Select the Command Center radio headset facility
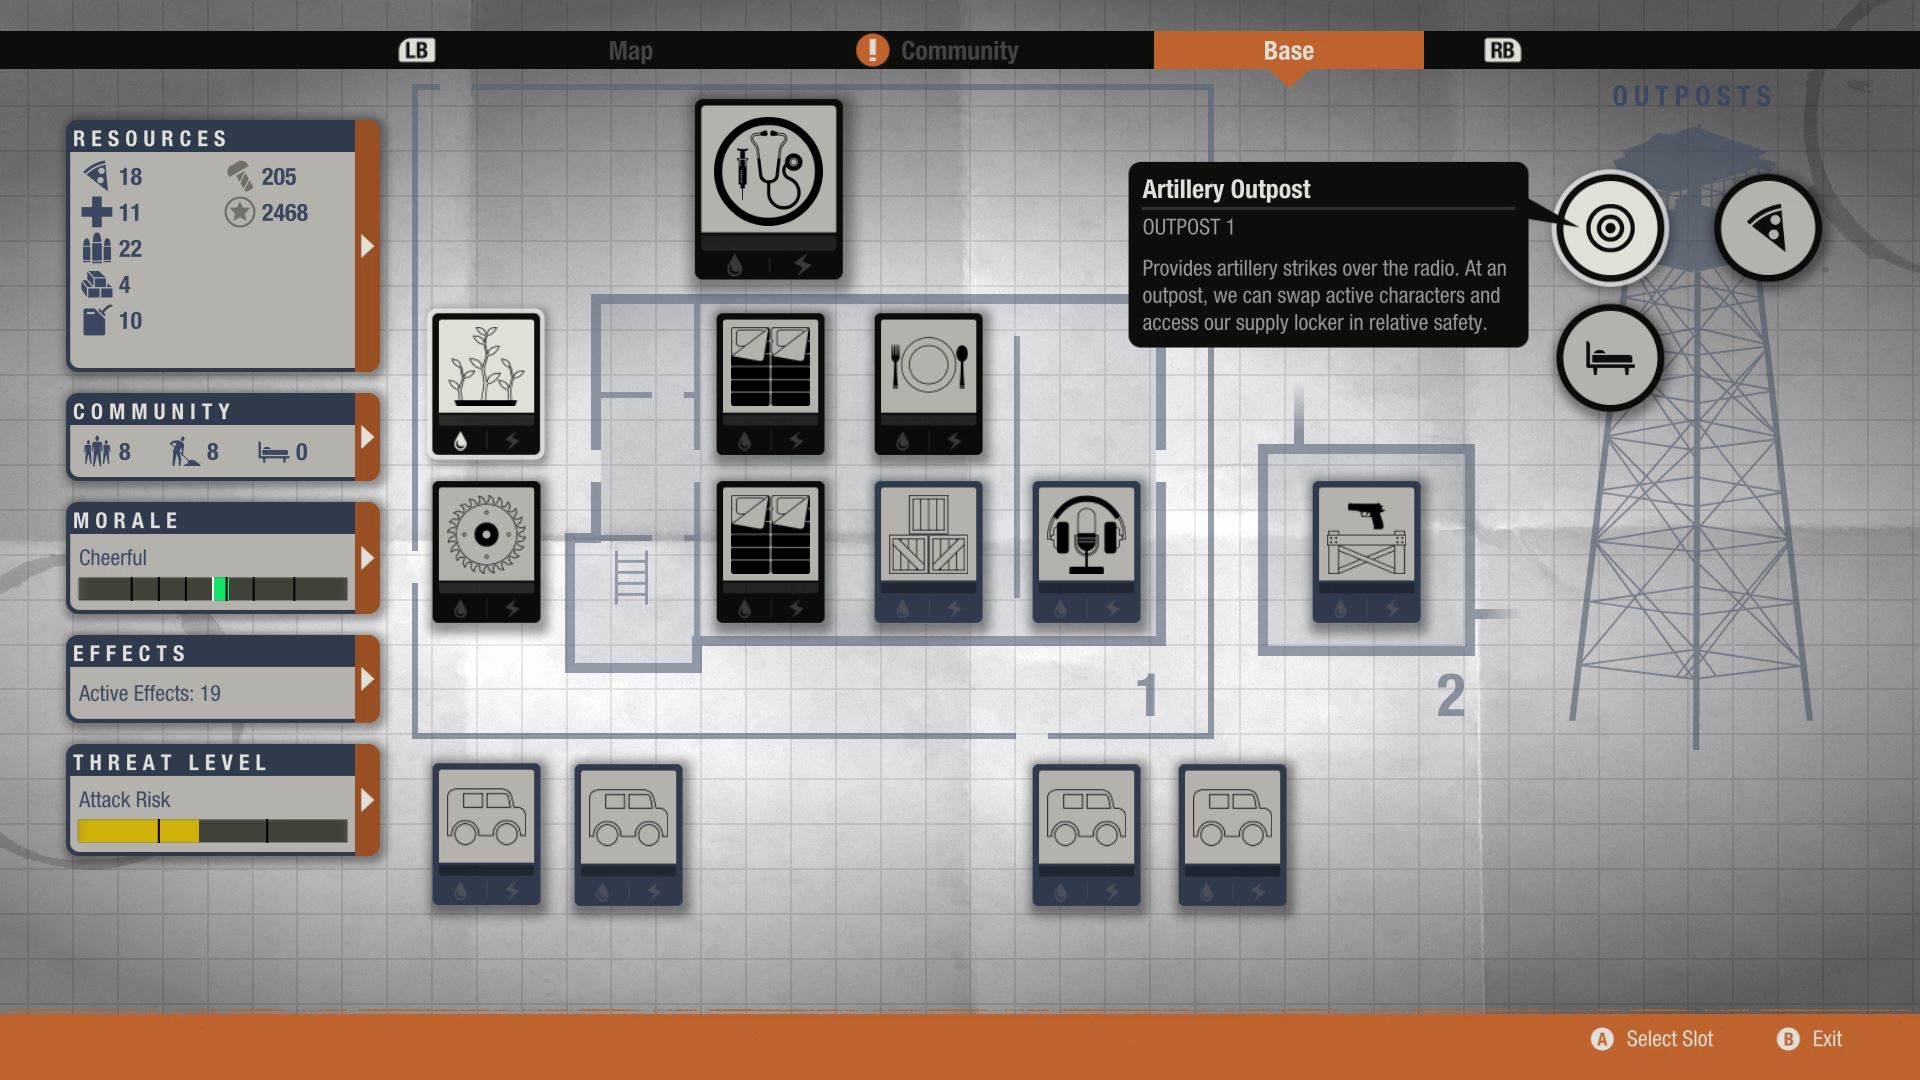The width and height of the screenshot is (1920, 1080). click(1086, 551)
